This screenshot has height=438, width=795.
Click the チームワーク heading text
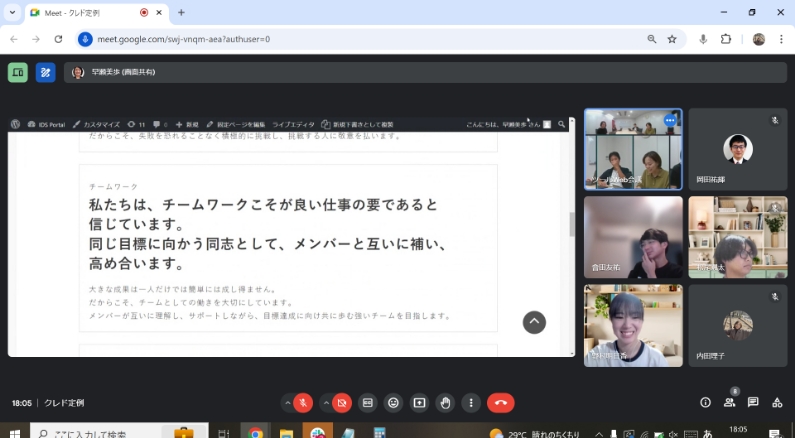click(113, 187)
